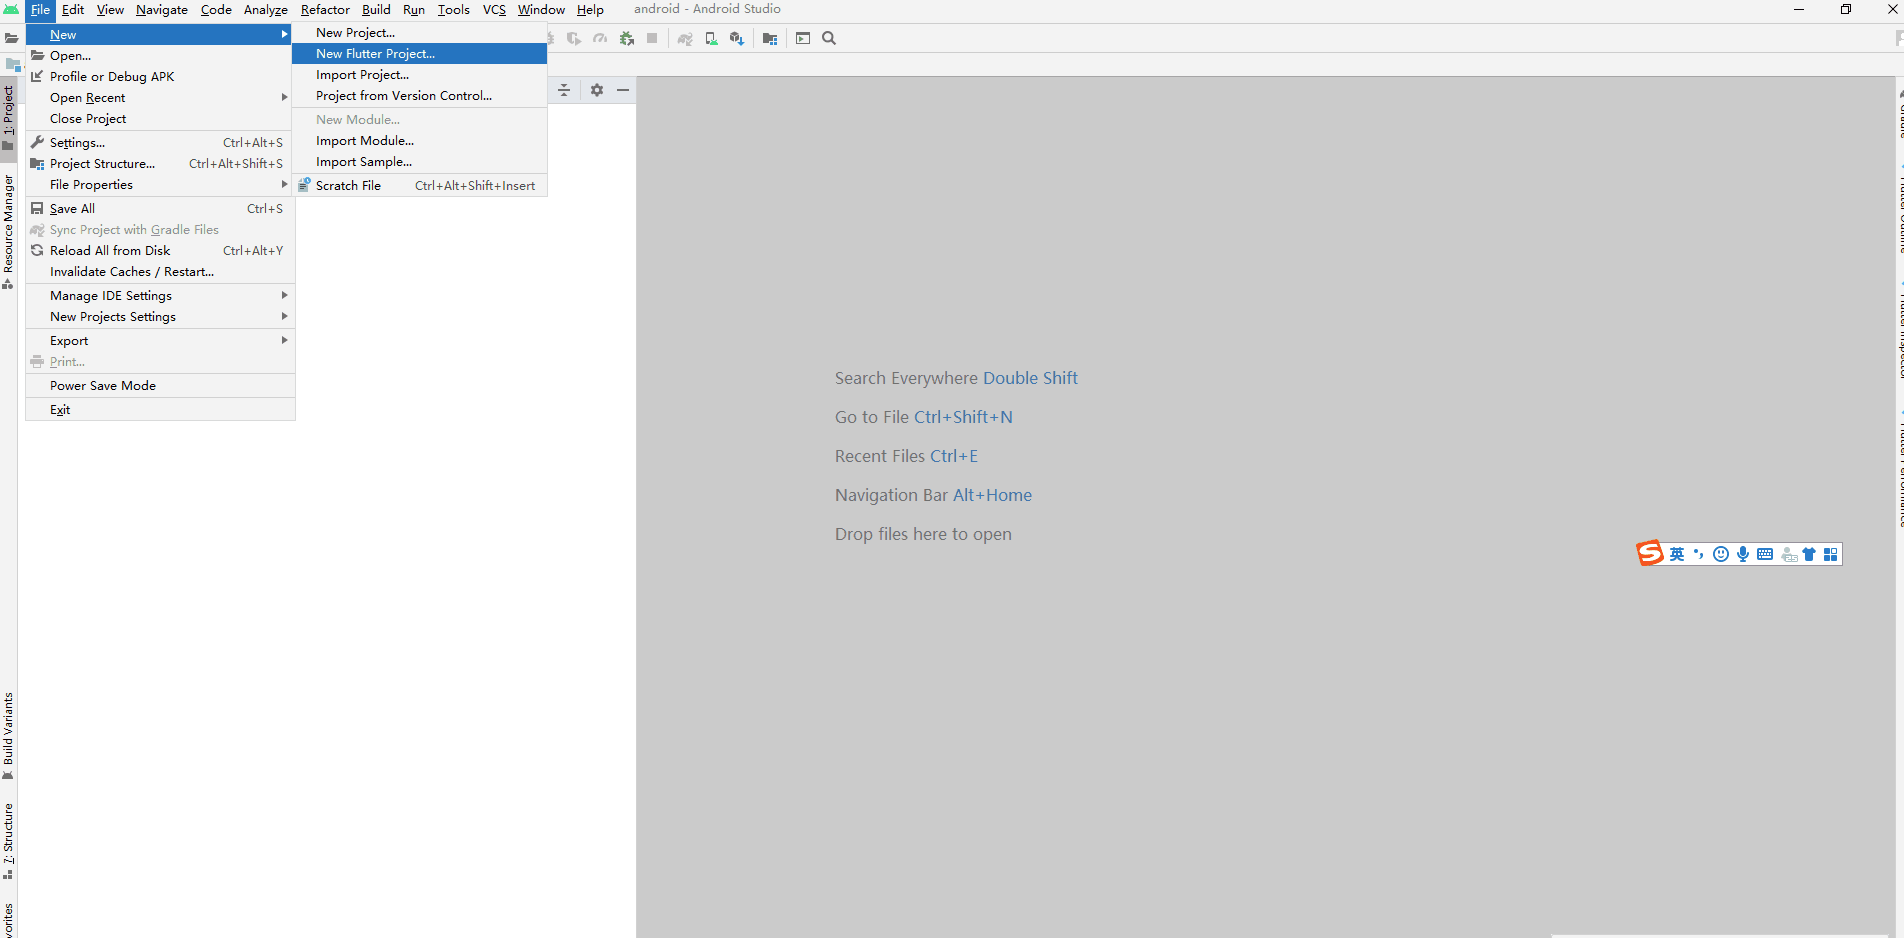The width and height of the screenshot is (1904, 938).
Task: Open the Build menu
Action: [376, 10]
